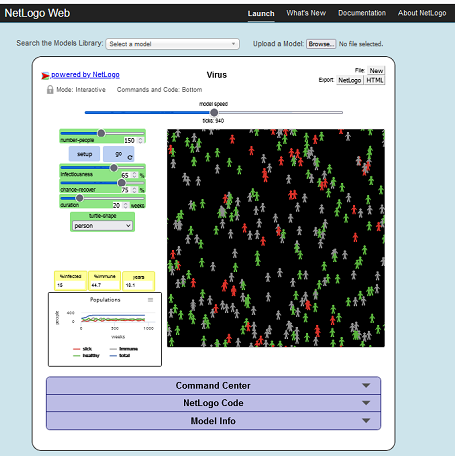This screenshot has height=456, width=455.
Task: Open the Populations plot hamburger menu
Action: 151,300
